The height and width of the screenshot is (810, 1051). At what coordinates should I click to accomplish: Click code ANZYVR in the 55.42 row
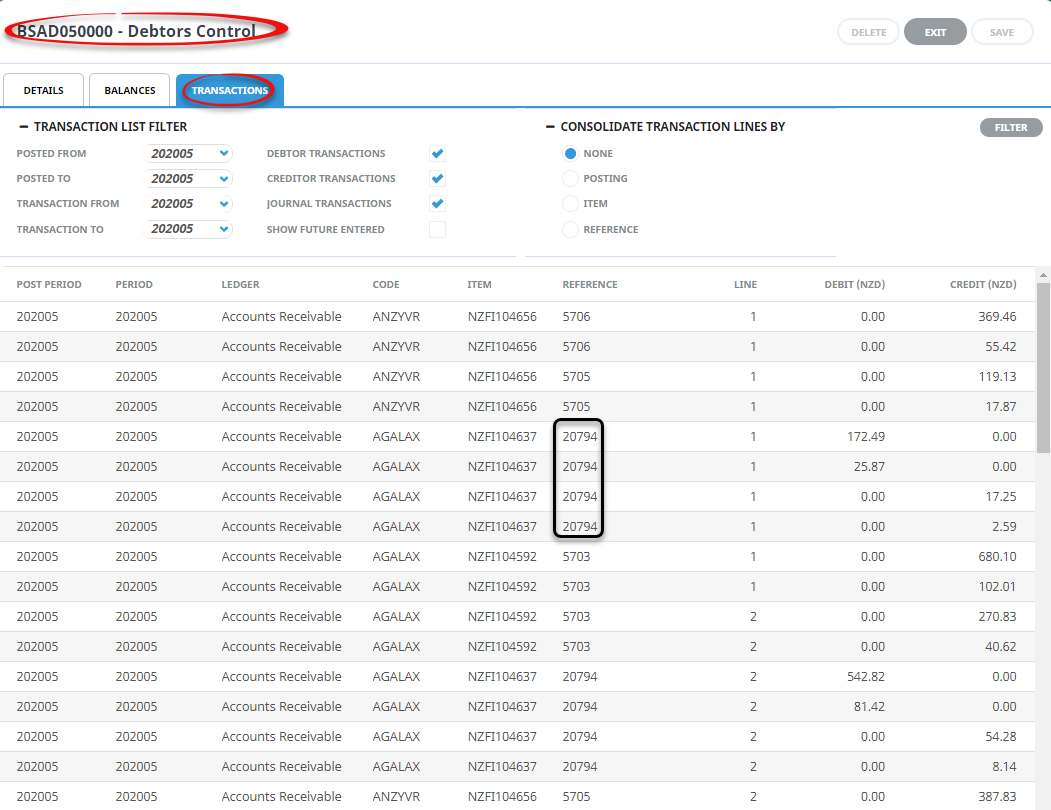click(396, 347)
